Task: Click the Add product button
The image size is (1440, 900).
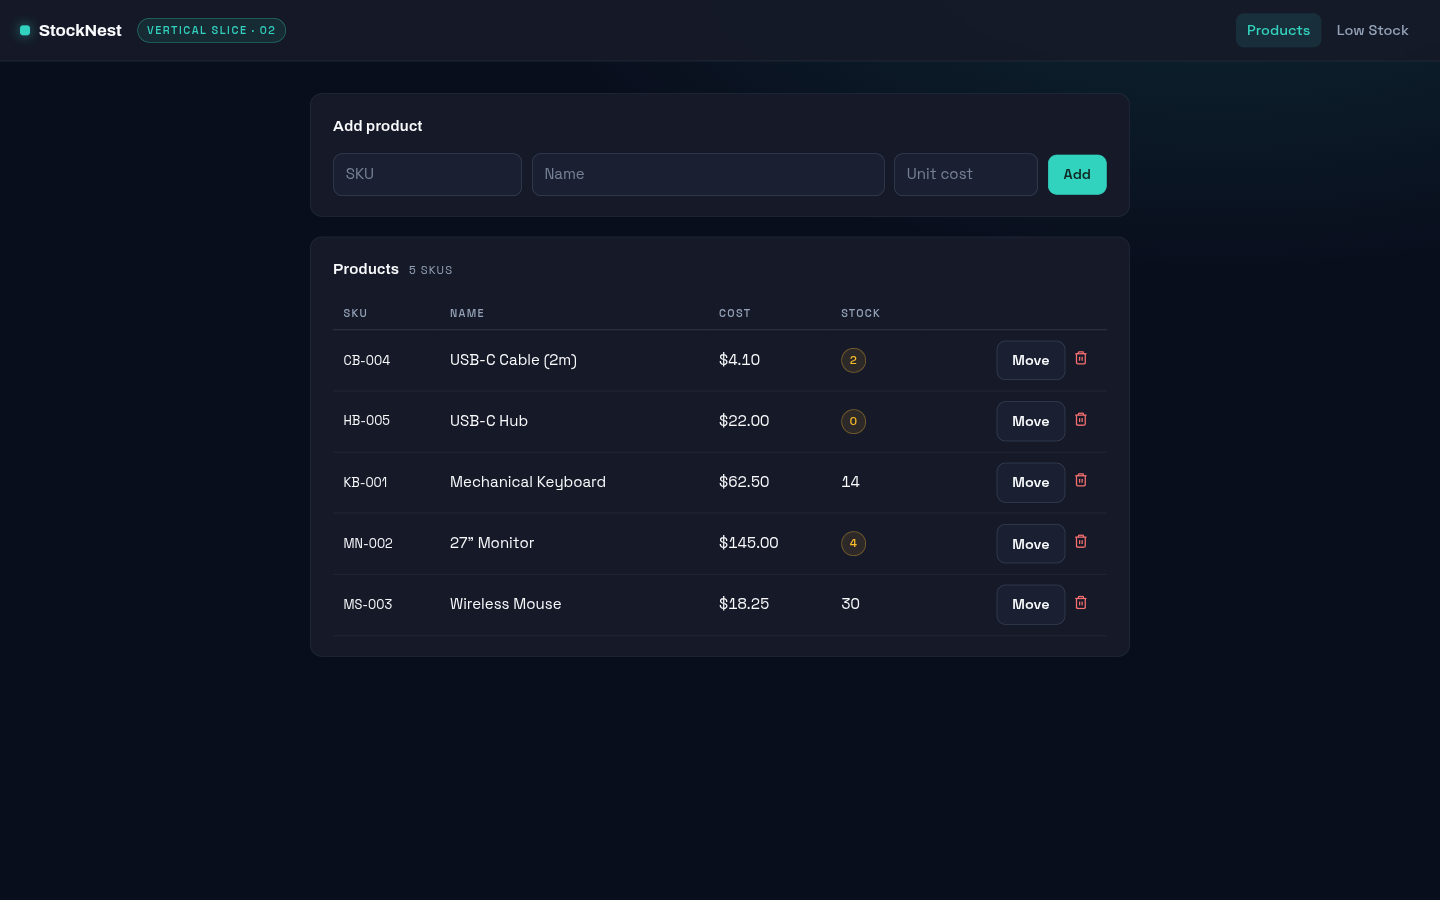Action: tap(1077, 174)
